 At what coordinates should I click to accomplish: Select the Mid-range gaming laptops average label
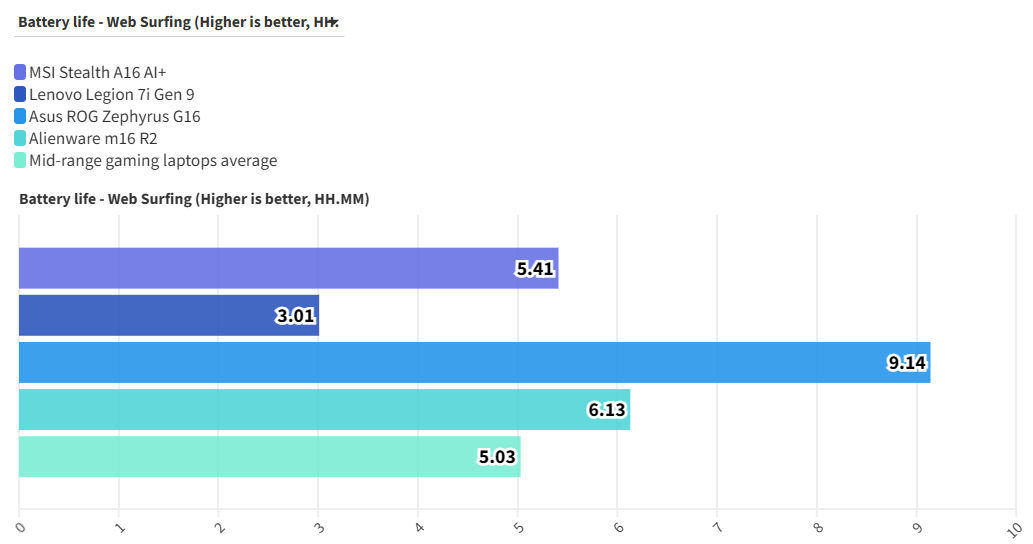tap(153, 160)
